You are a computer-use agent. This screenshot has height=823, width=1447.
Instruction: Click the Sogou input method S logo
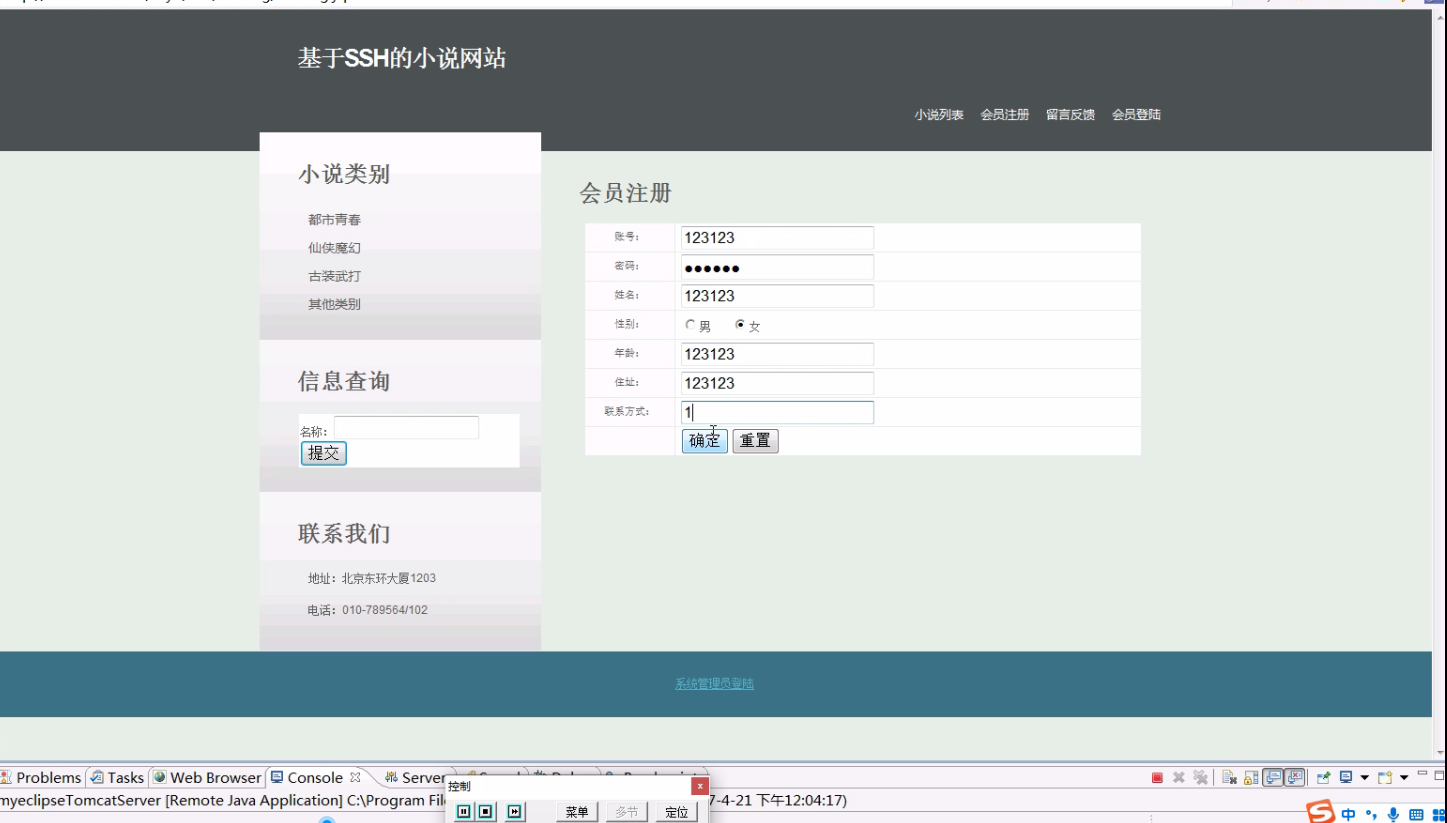click(x=1321, y=812)
